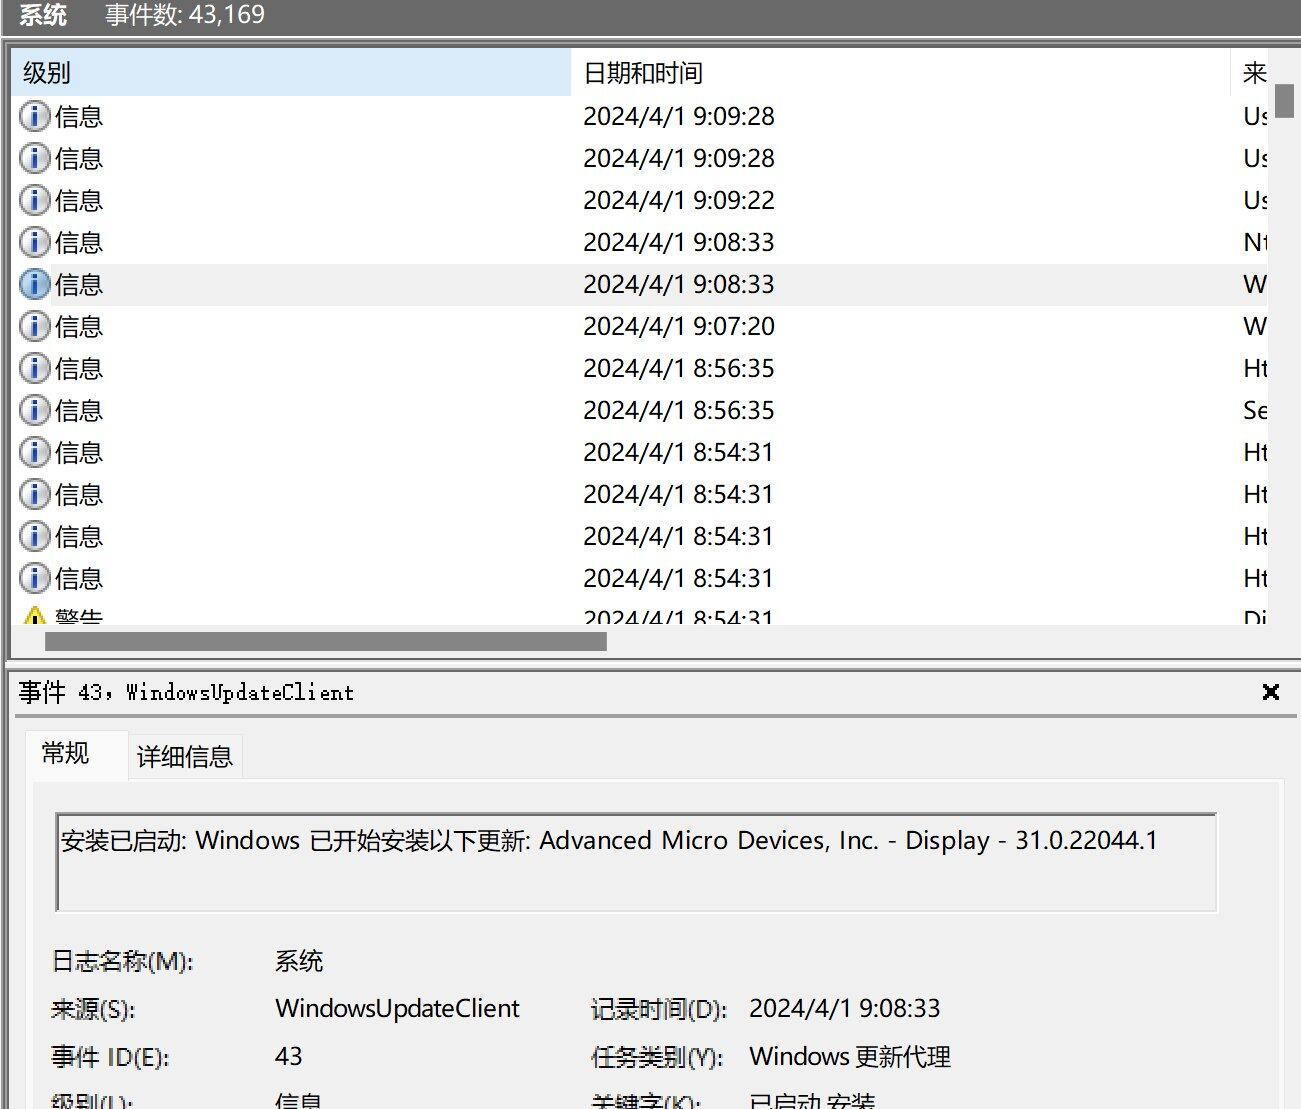
Task: Click the vertical scrollbar thumb of event list
Action: tap(1284, 101)
